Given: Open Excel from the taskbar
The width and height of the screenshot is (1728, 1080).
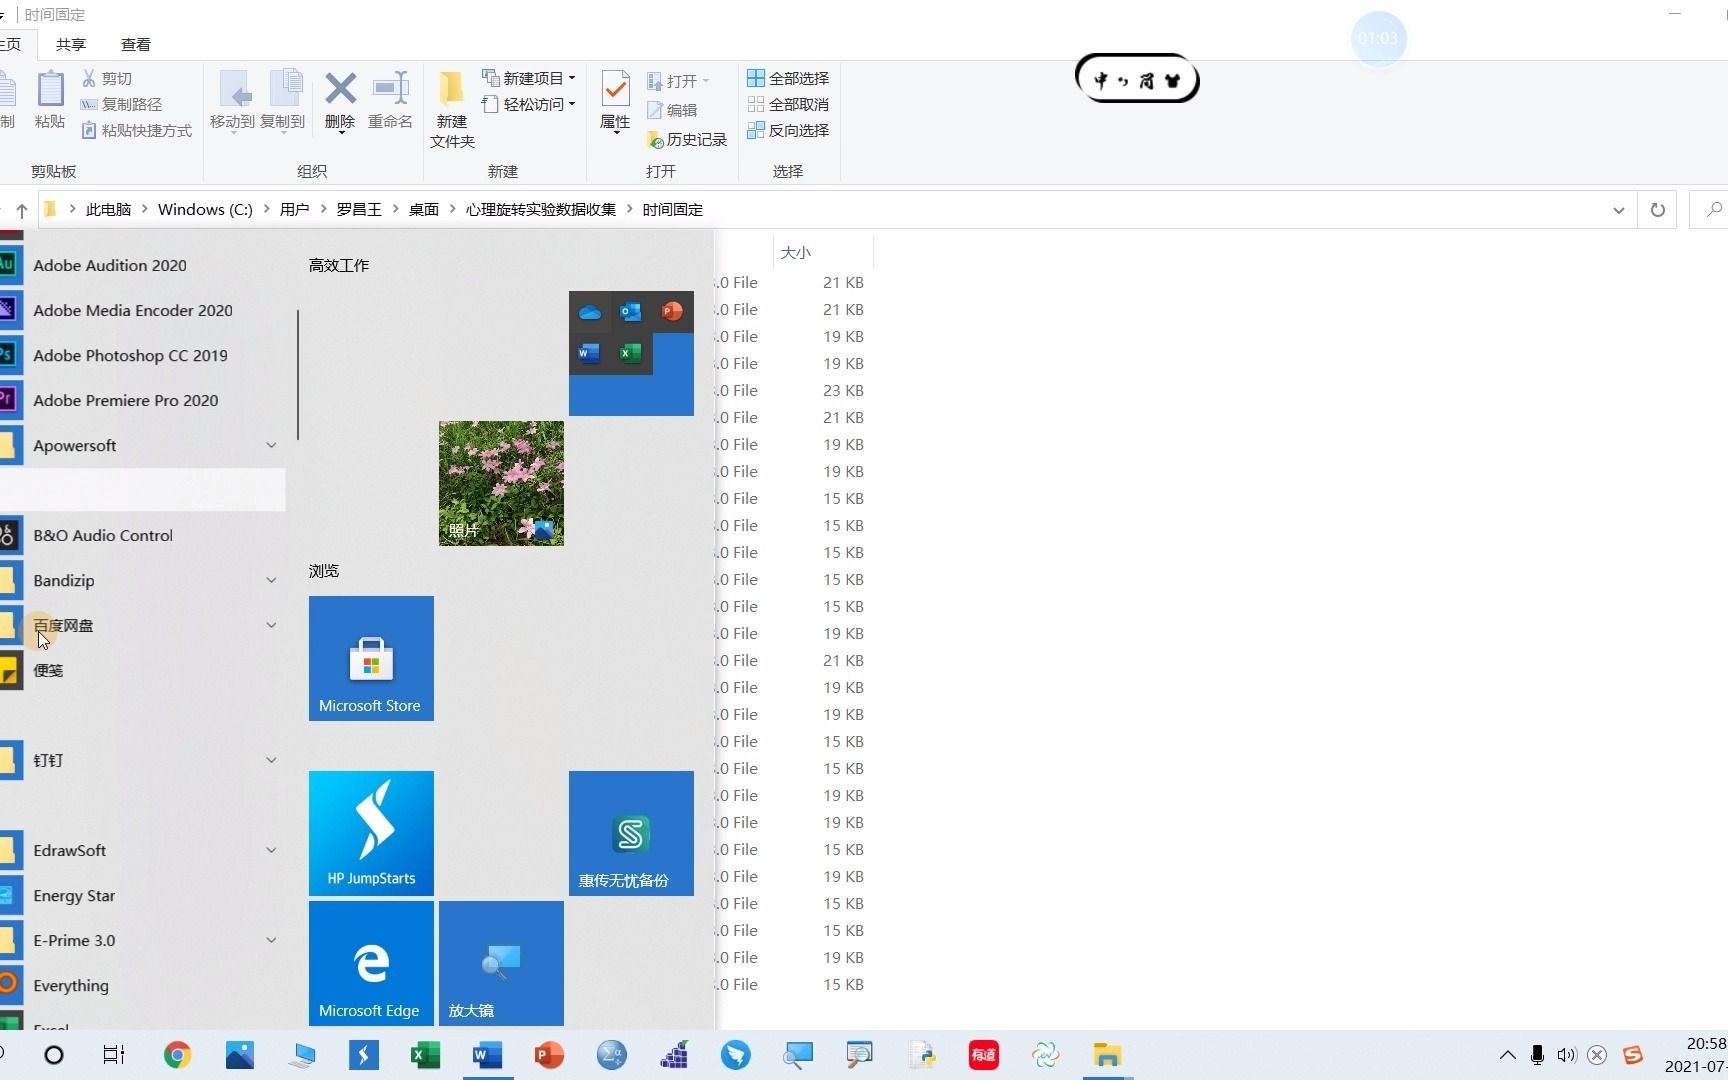Looking at the screenshot, I should (x=426, y=1055).
